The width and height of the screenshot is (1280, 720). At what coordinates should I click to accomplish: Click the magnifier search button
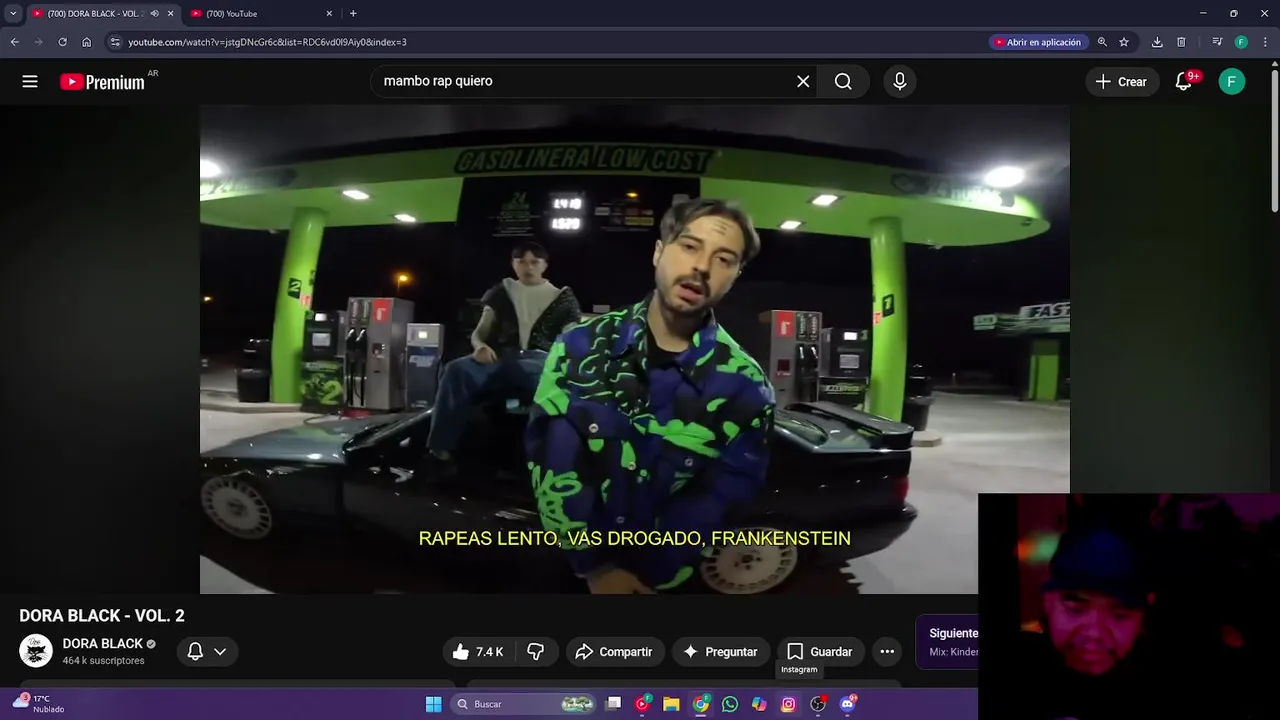pyautogui.click(x=843, y=82)
